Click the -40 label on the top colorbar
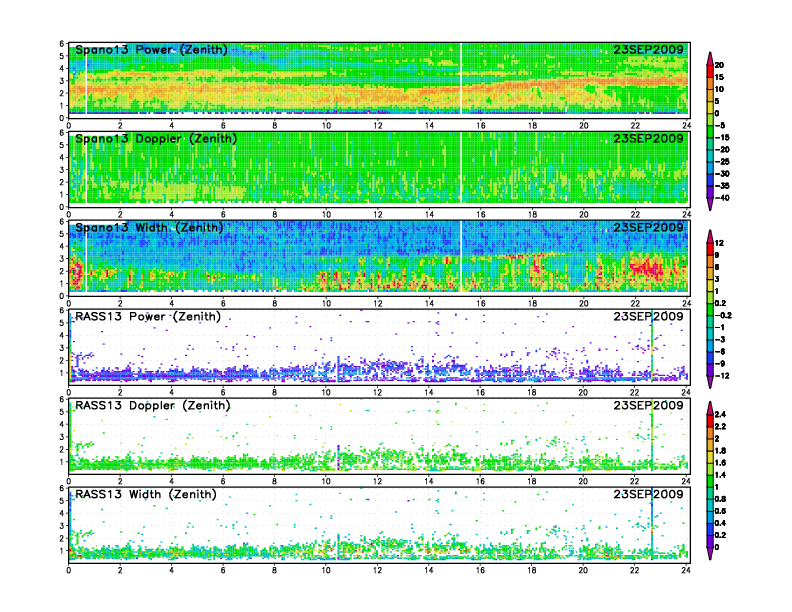This screenshot has width=792, height=612. point(722,198)
